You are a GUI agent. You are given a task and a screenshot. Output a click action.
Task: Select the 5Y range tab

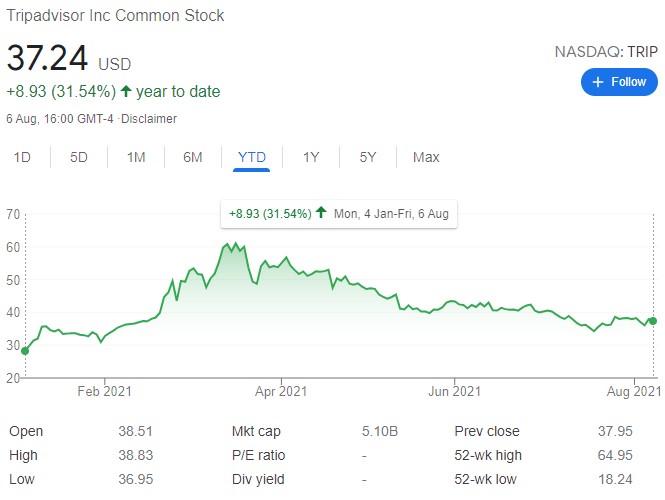(x=367, y=157)
